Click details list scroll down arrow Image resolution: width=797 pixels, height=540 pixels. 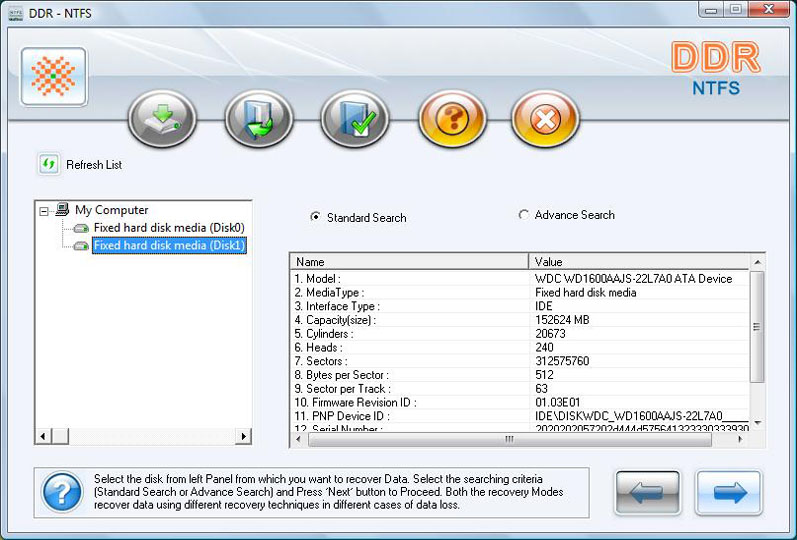(757, 423)
